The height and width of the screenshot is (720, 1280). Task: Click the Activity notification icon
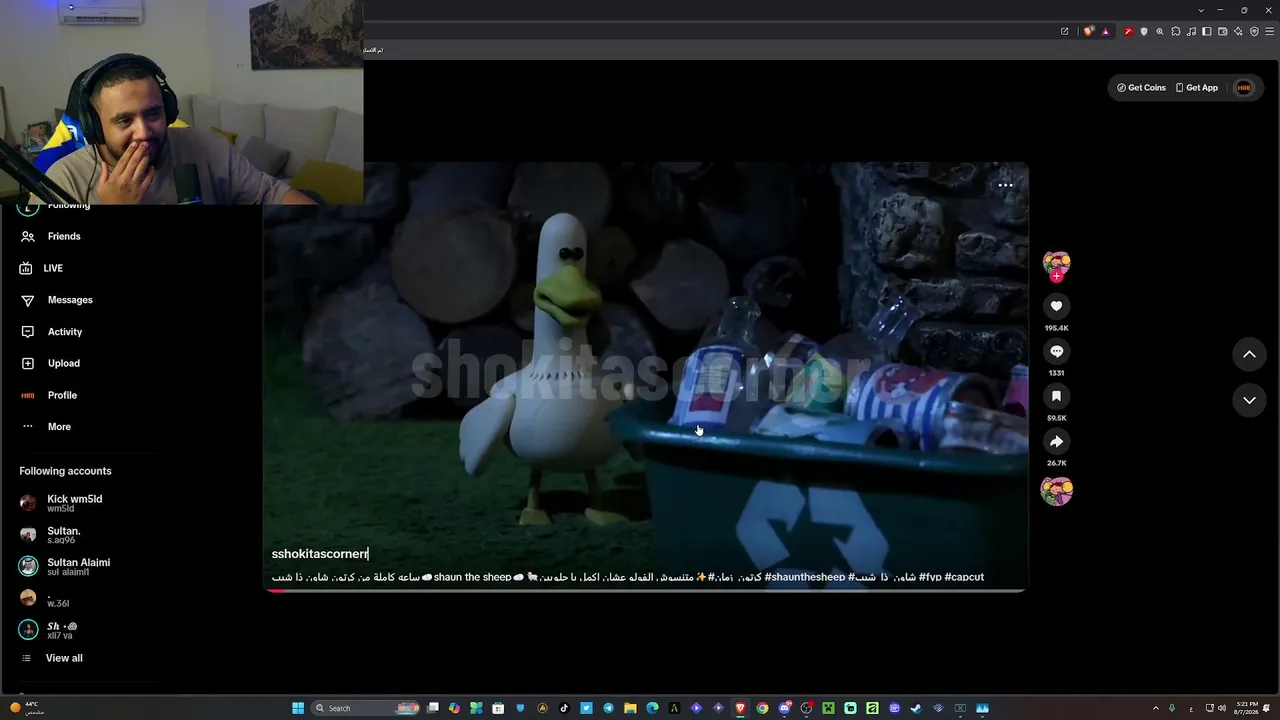tap(27, 332)
